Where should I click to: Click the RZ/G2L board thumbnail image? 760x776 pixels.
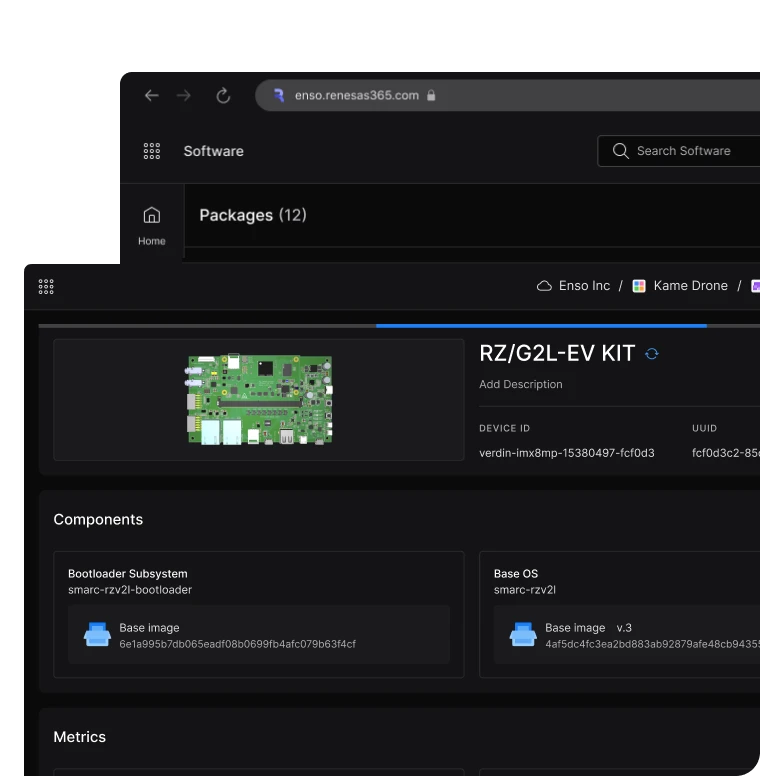point(259,400)
